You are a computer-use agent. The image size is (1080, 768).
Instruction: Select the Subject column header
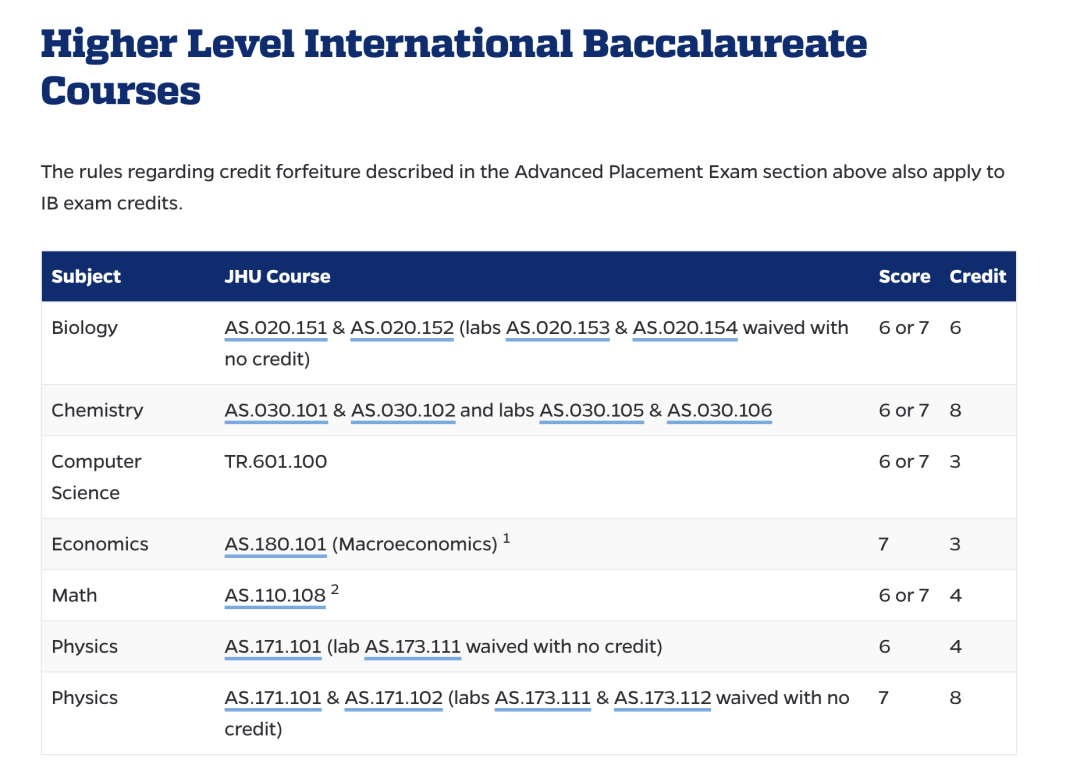pyautogui.click(x=86, y=276)
